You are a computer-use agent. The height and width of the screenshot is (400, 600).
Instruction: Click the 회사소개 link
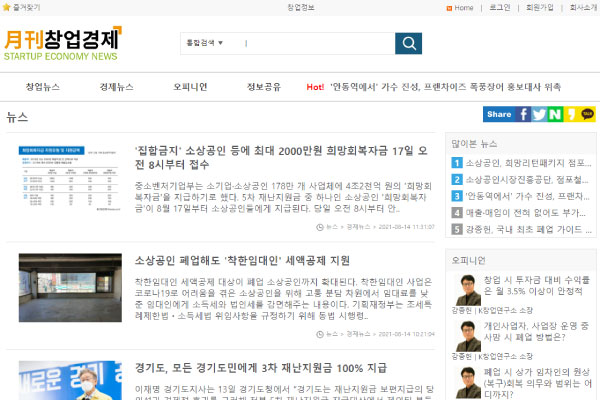pos(583,8)
